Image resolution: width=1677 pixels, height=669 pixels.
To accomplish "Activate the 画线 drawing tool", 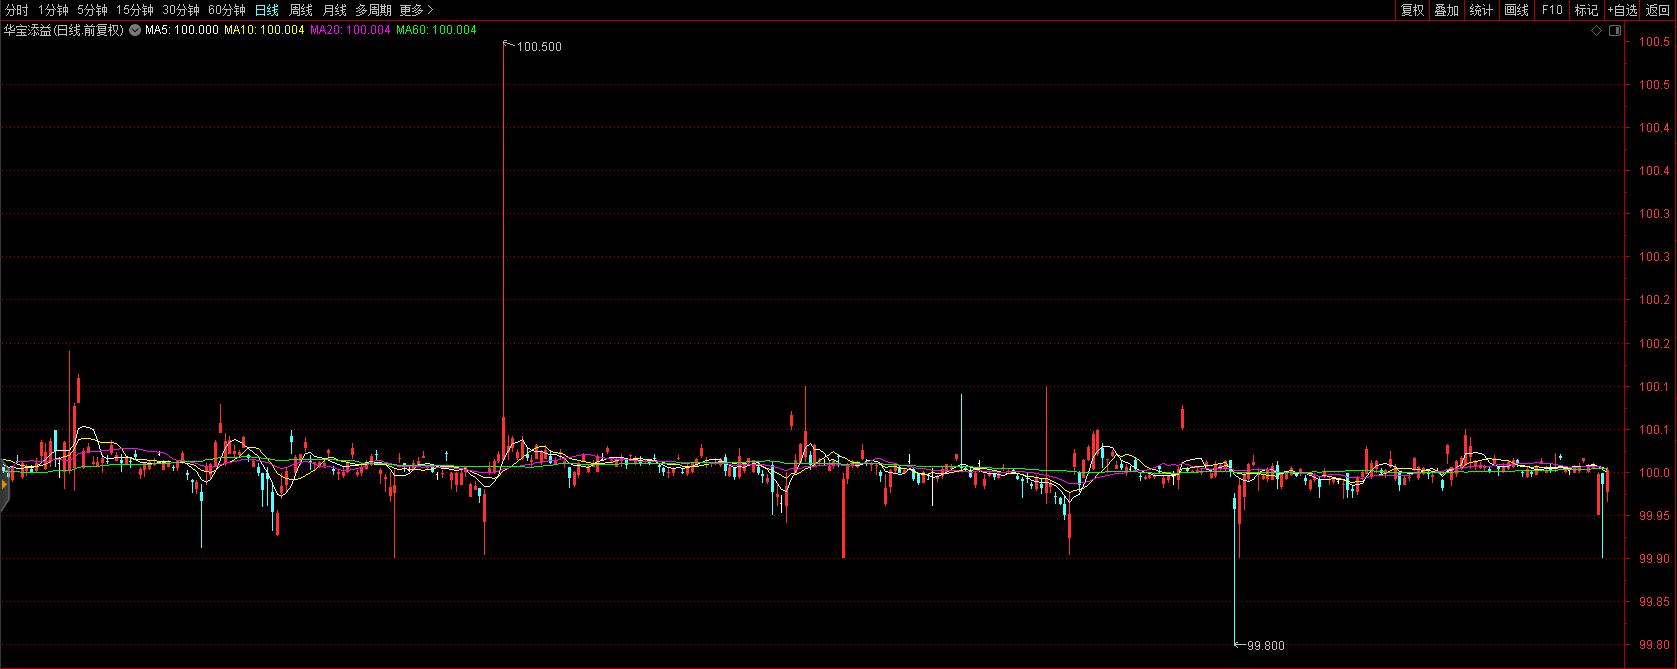I will (1516, 10).
